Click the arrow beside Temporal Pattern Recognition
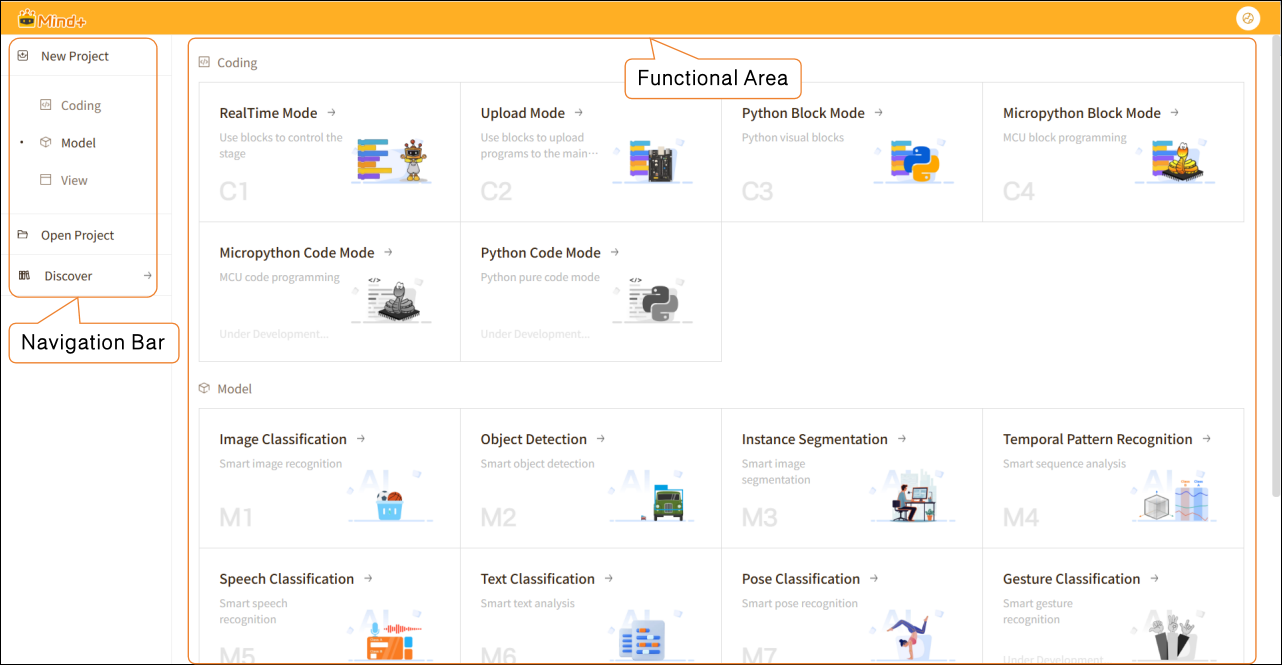Image resolution: width=1282 pixels, height=665 pixels. 1207,439
